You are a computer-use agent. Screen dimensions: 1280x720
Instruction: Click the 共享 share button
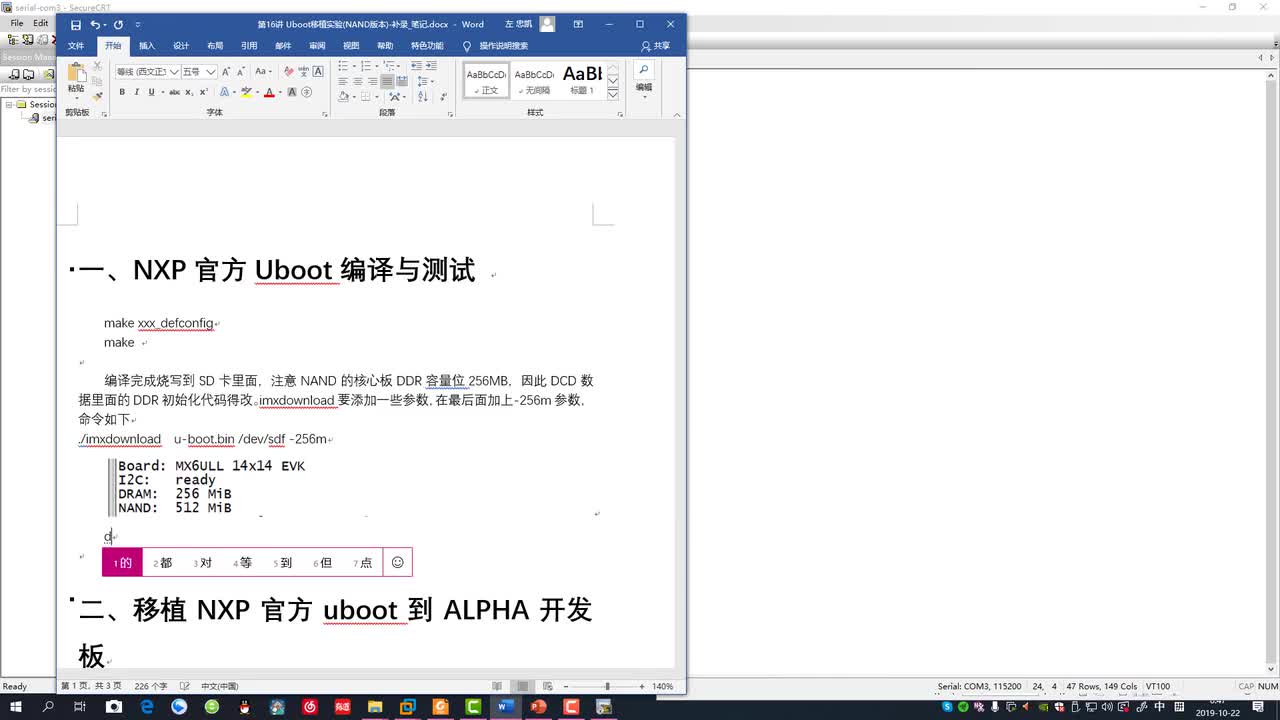(x=656, y=46)
